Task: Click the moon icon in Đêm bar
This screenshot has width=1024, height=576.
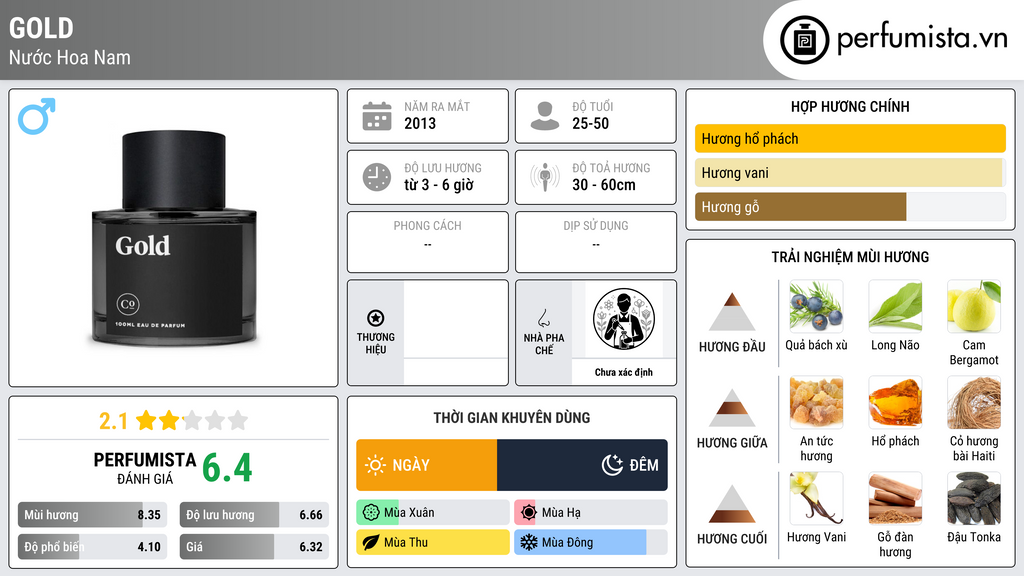Action: click(x=612, y=465)
